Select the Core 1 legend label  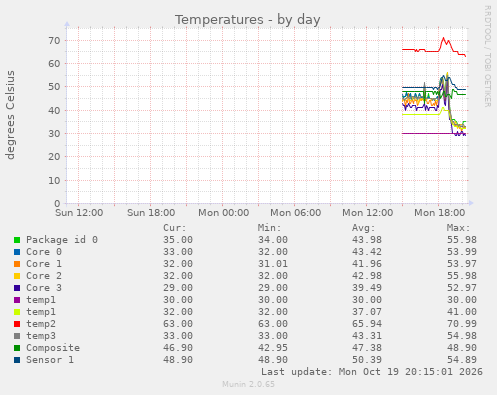point(44,264)
